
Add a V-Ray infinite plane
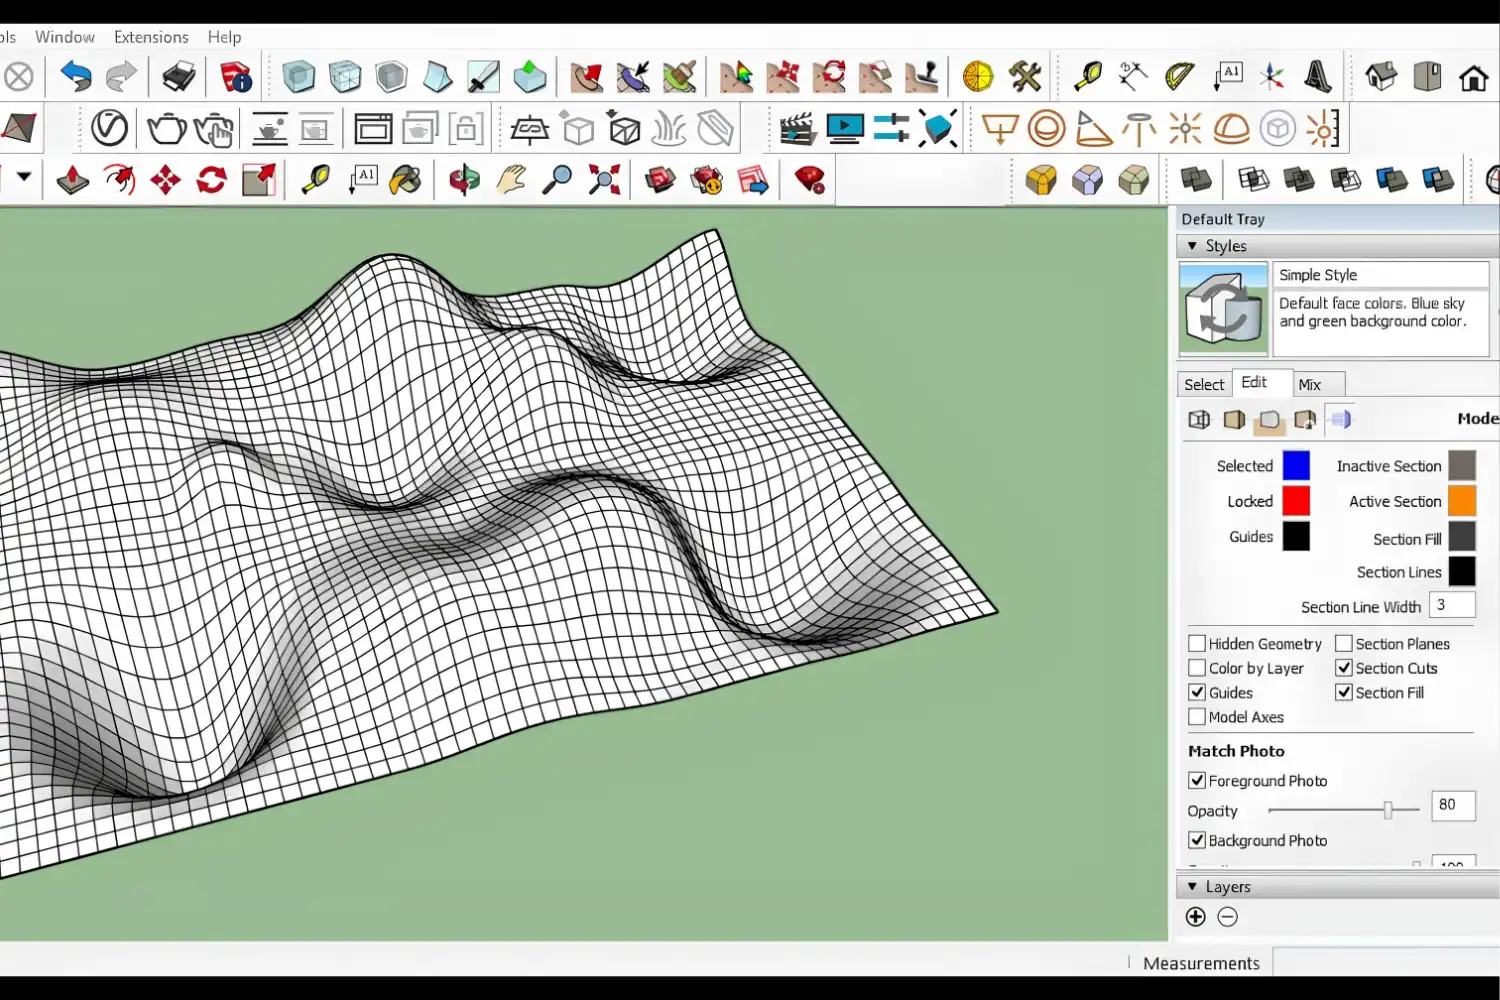[x=529, y=128]
